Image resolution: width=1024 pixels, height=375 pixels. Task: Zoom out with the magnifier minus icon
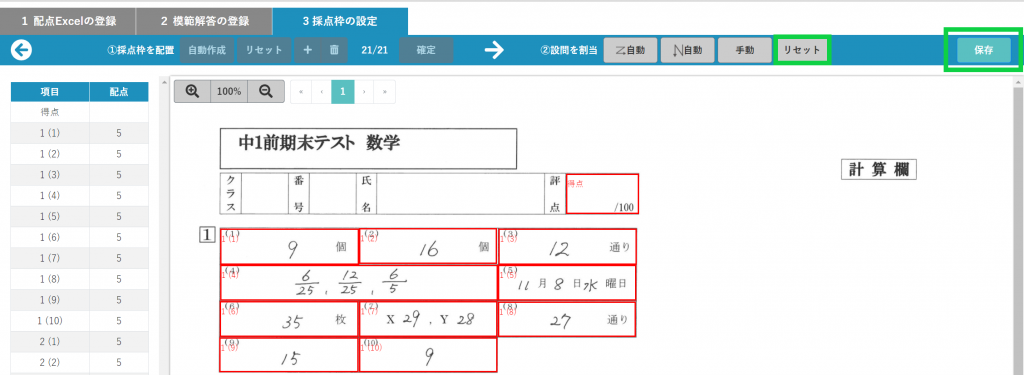(x=266, y=91)
